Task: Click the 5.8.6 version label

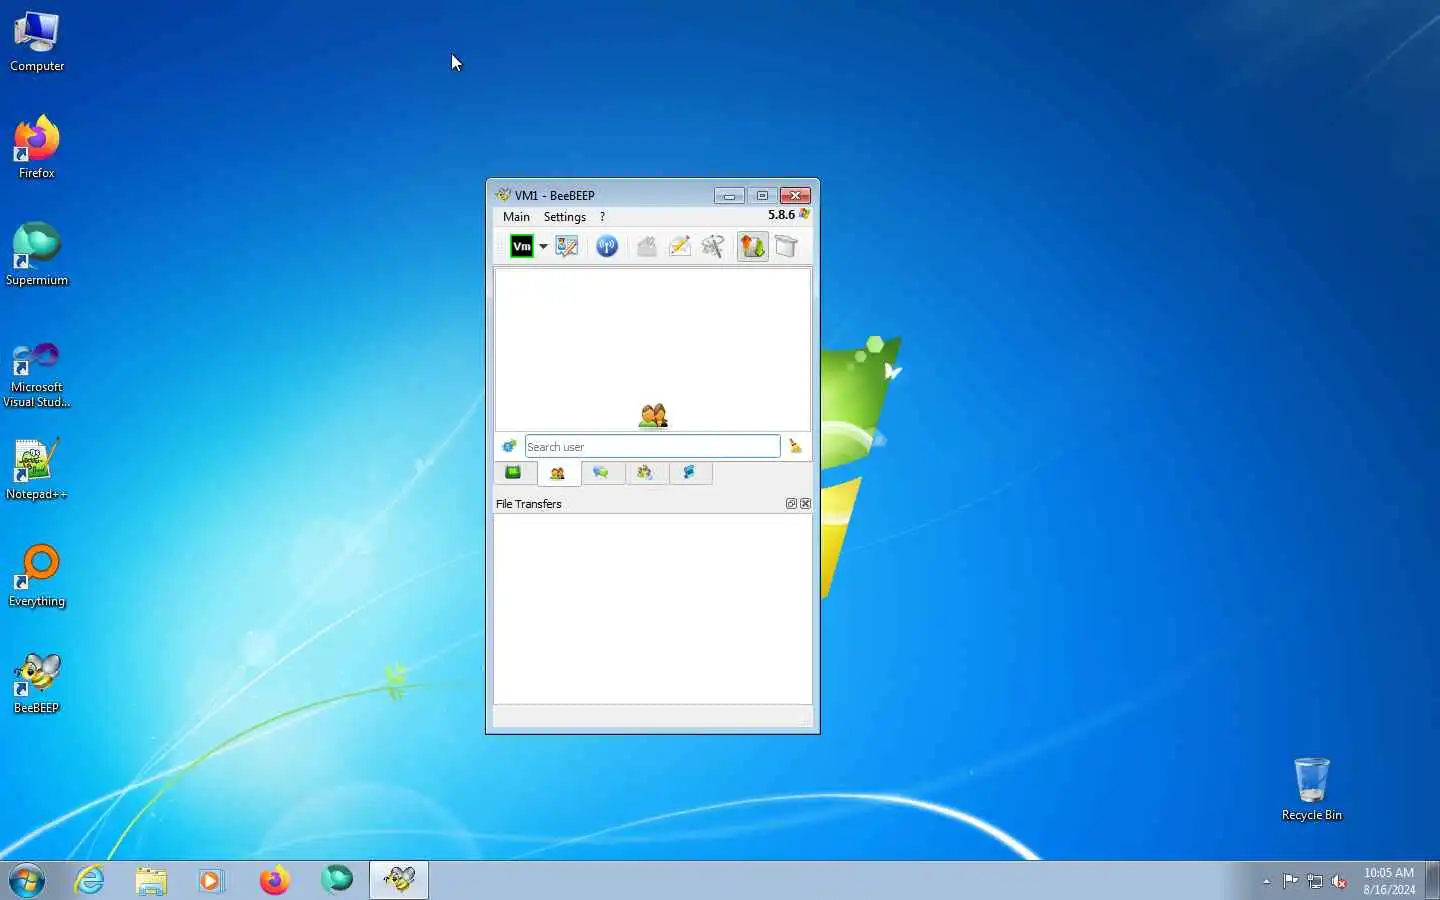Action: [781, 215]
